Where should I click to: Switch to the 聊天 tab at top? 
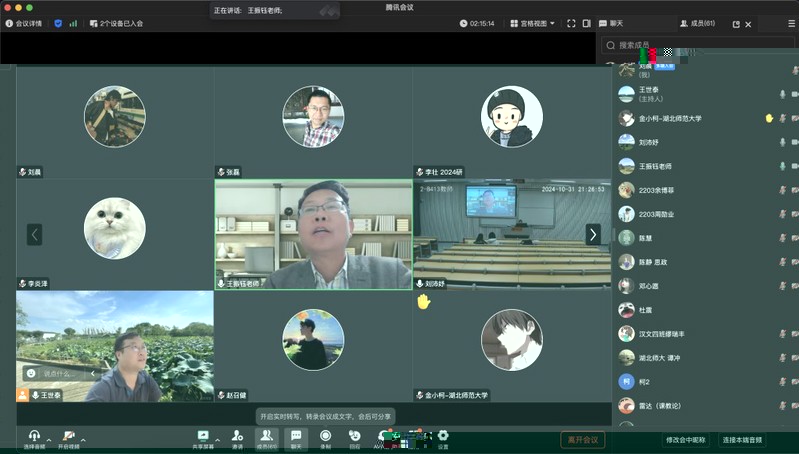point(611,23)
